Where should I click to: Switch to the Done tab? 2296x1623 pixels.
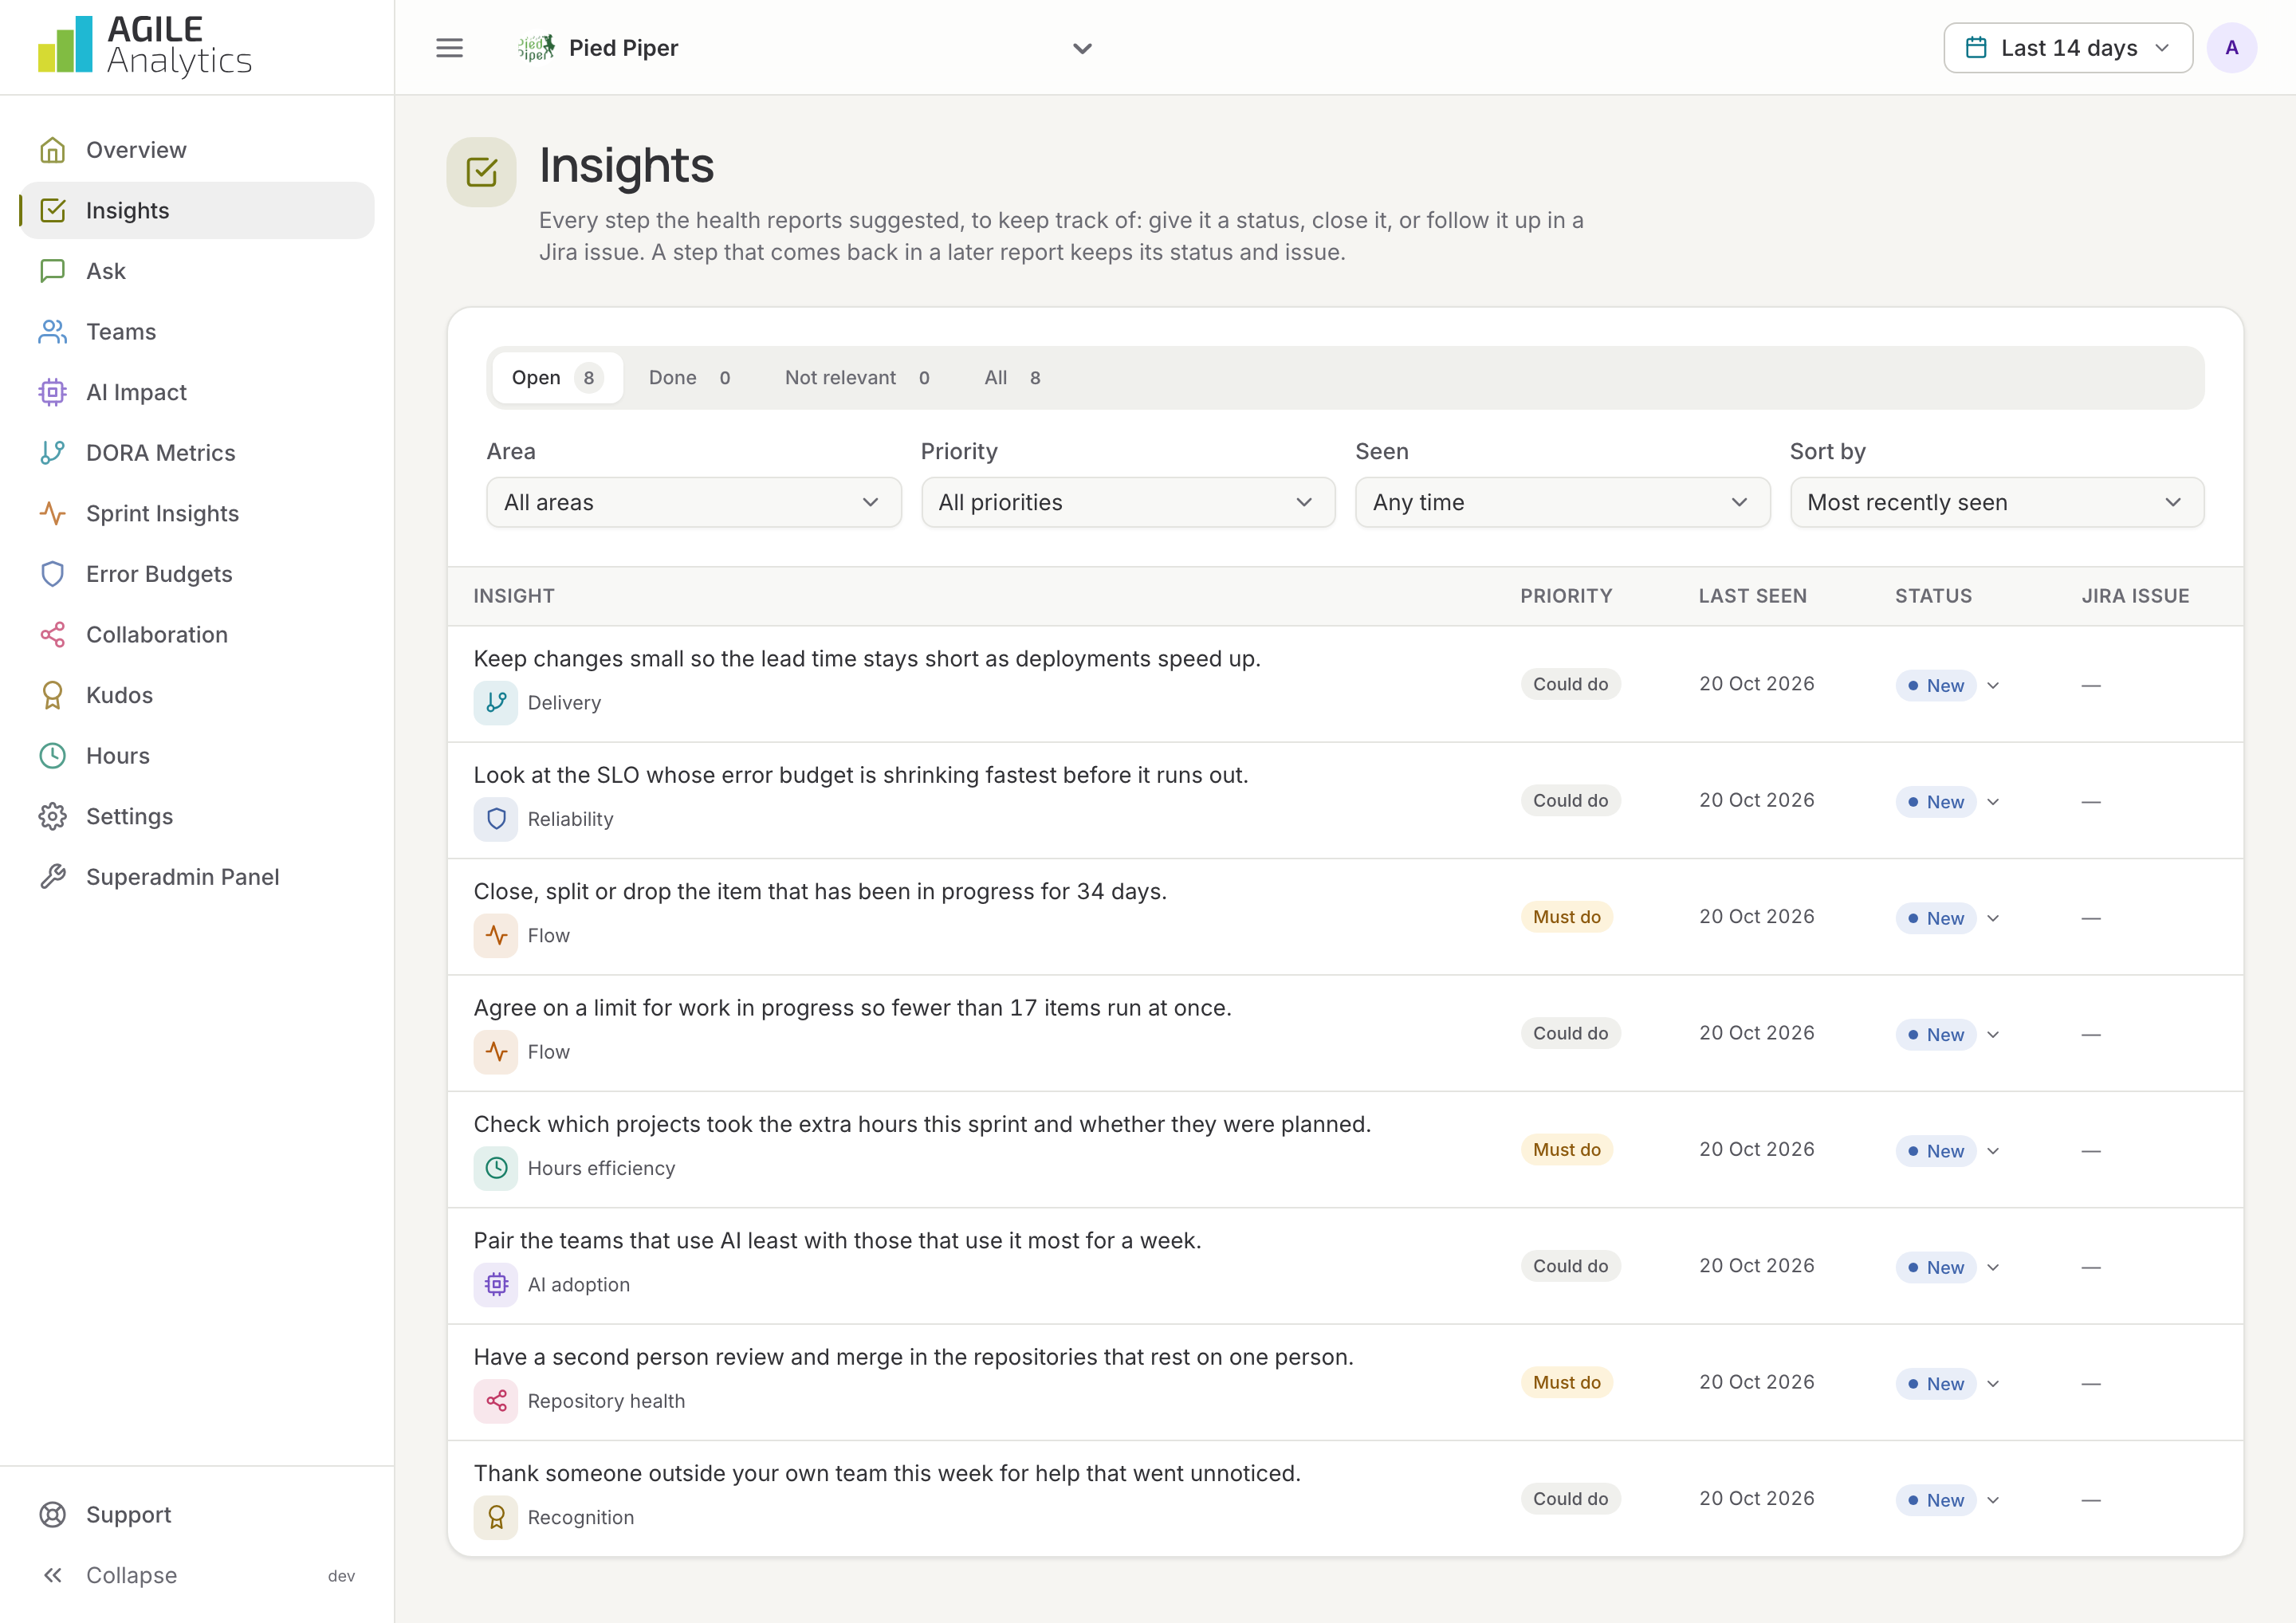691,378
